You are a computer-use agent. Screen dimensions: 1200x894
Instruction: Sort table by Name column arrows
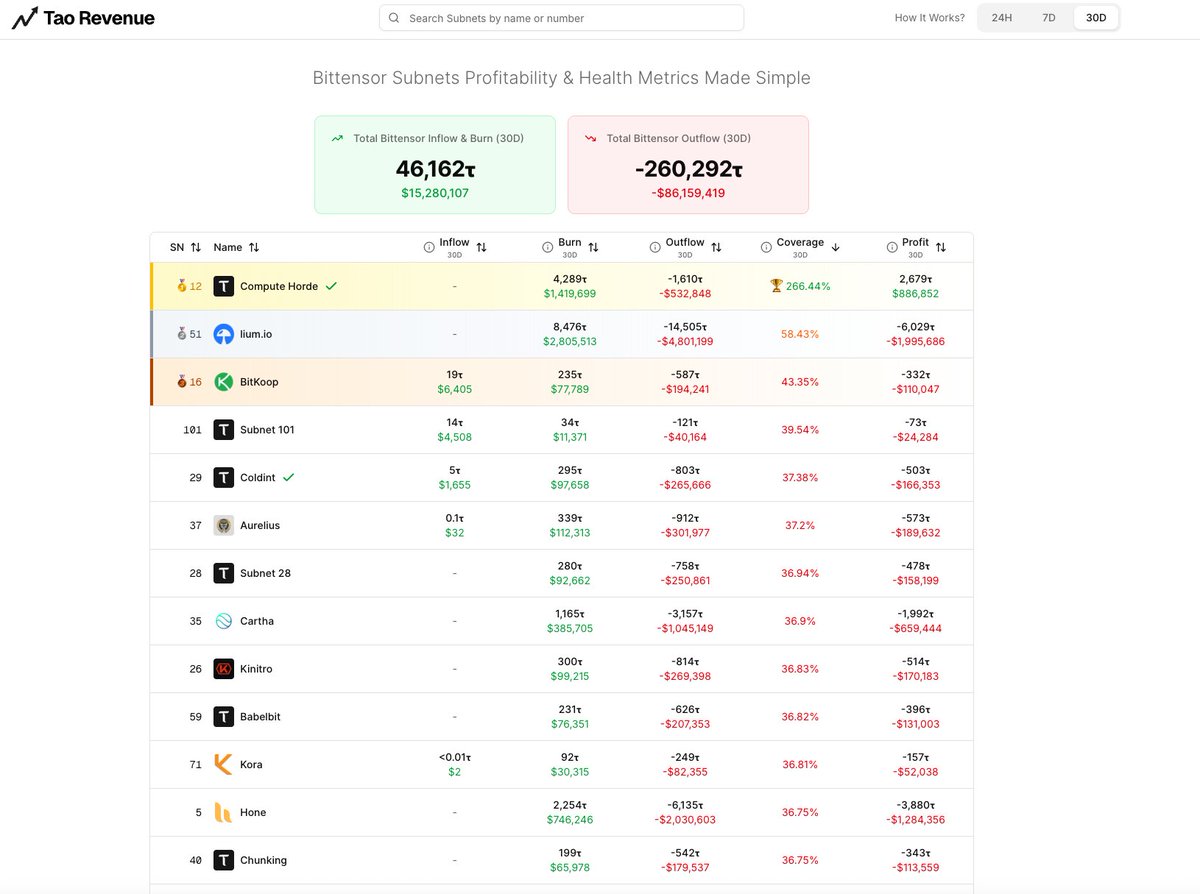pyautogui.click(x=254, y=247)
